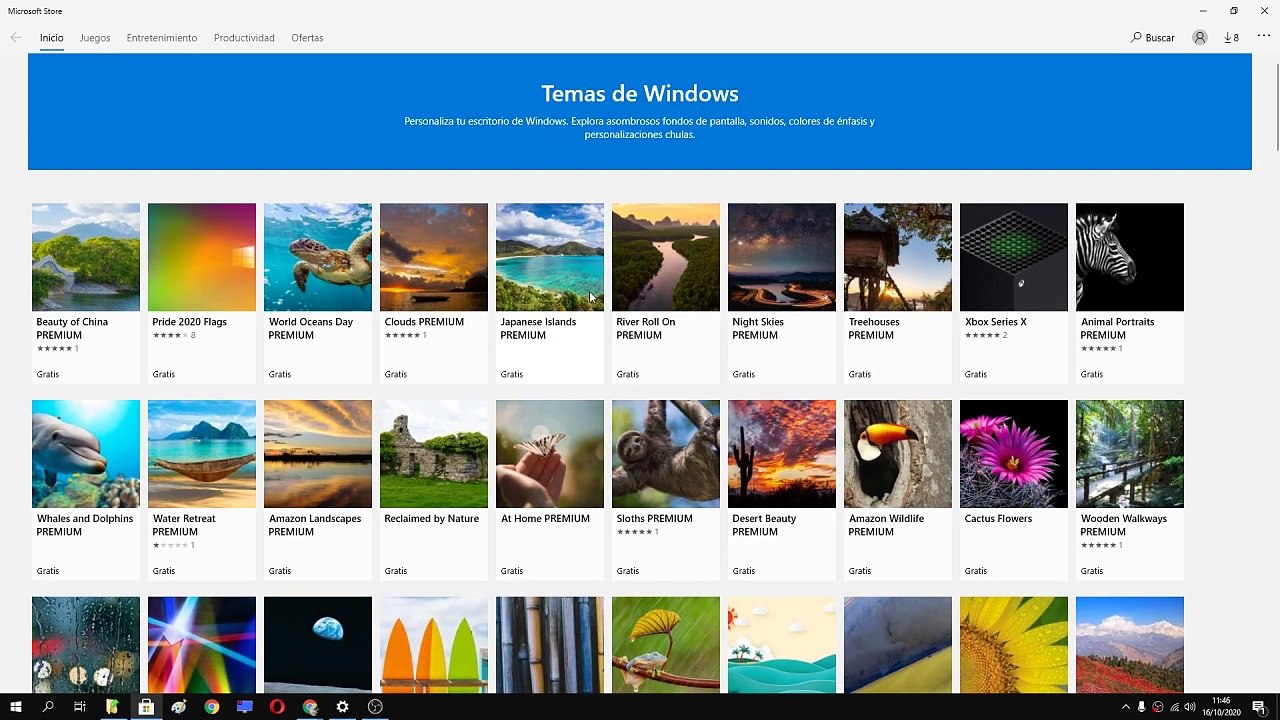Expand the hidden system tray icons chevron
Screen dimensions: 1280x720
click(x=1126, y=707)
